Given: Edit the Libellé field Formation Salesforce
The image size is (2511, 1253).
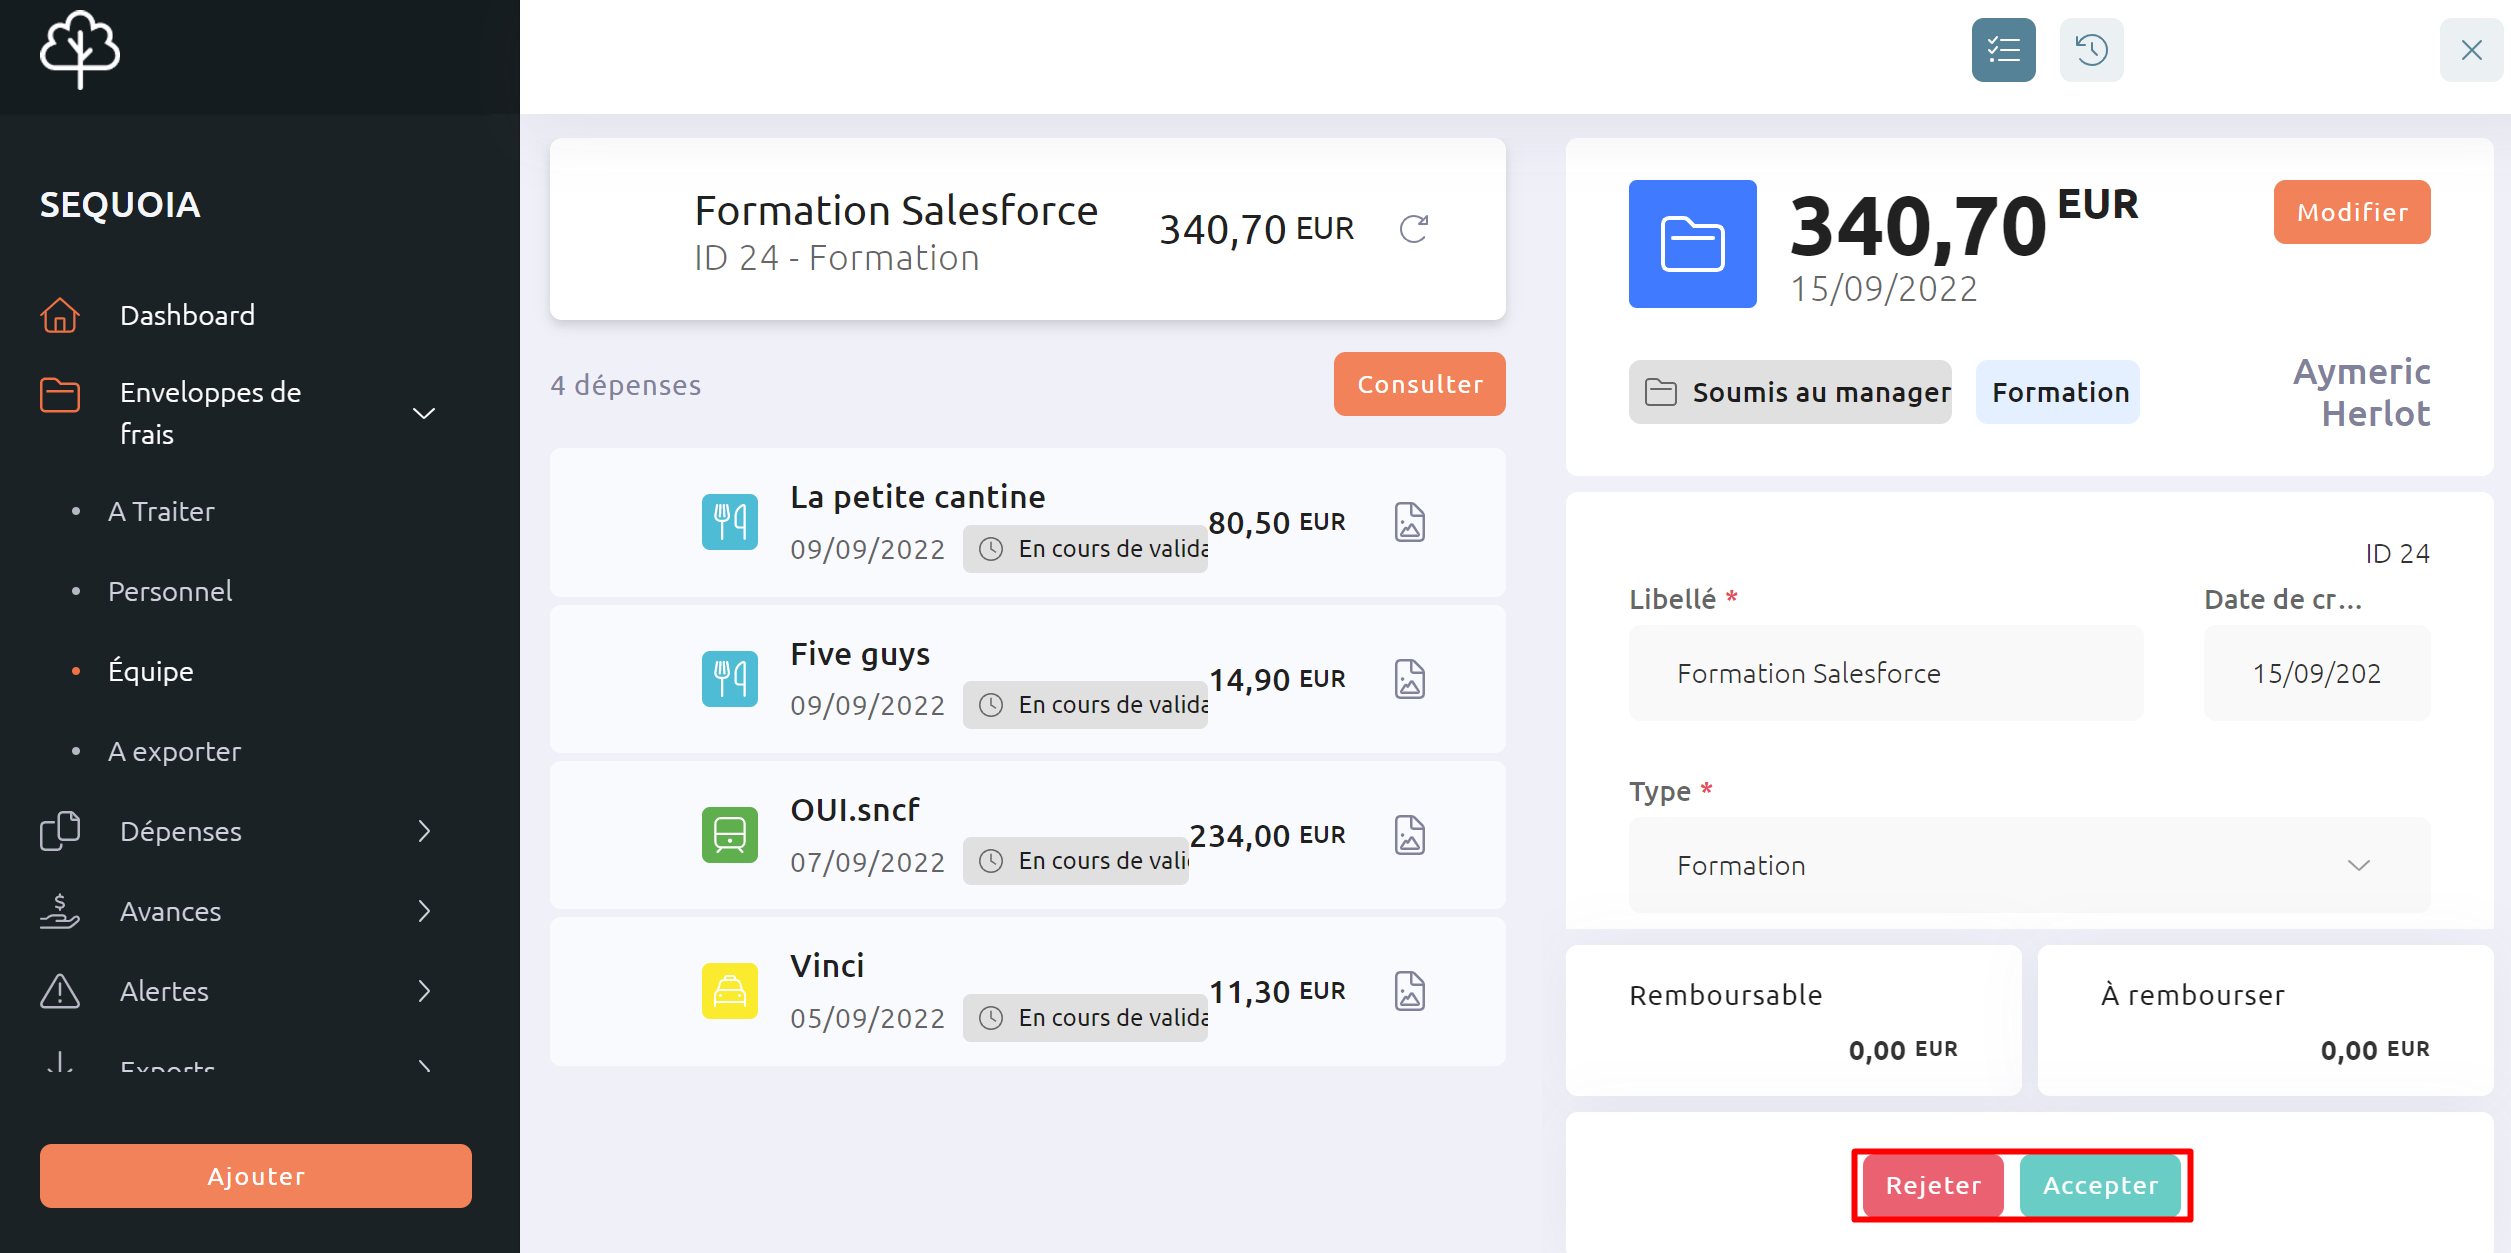Looking at the screenshot, I should coord(1886,673).
